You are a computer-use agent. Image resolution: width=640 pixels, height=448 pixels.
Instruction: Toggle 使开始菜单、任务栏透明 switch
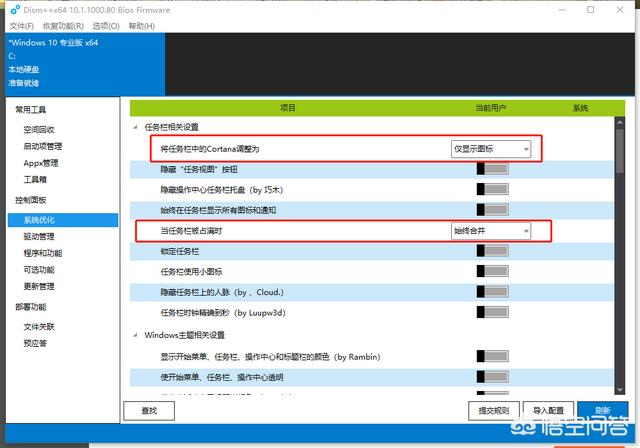pos(492,377)
